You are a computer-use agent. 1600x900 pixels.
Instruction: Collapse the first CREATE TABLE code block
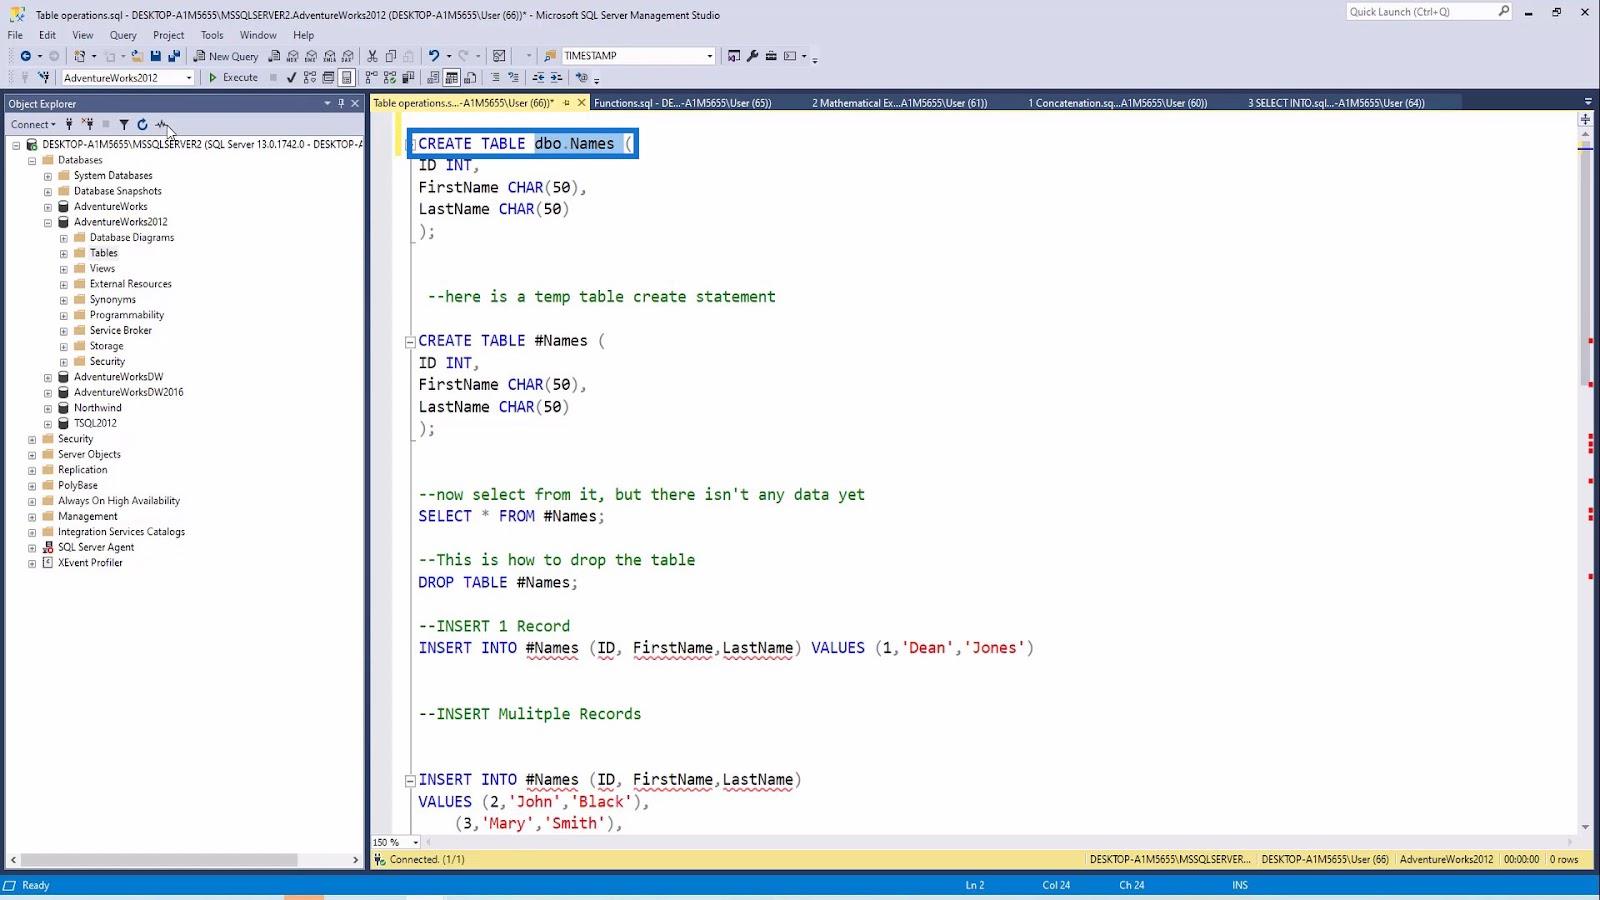point(410,144)
